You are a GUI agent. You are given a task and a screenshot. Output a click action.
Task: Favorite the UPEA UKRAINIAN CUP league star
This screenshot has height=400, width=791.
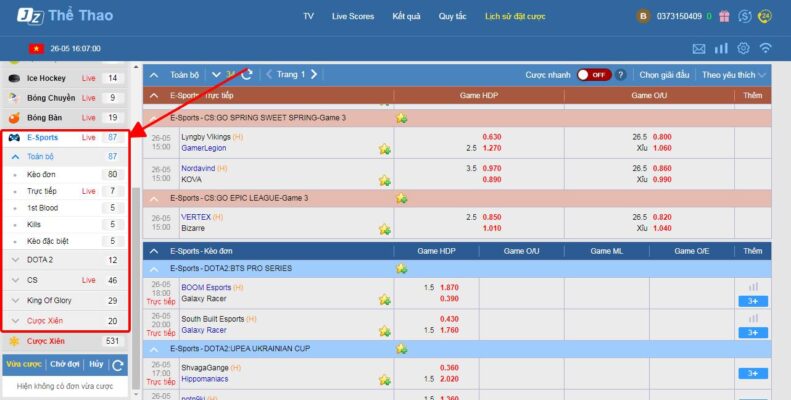(402, 349)
